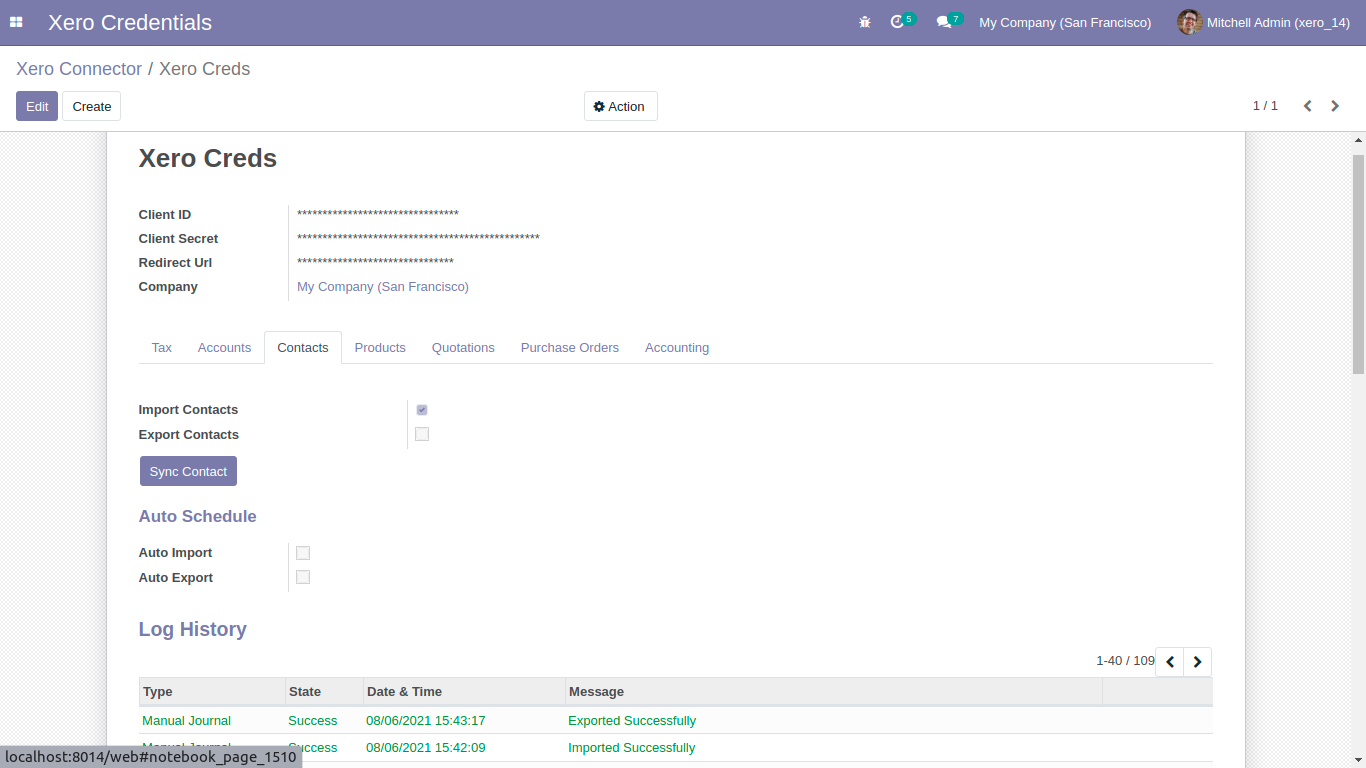This screenshot has width=1366, height=768.
Task: Open the Purchase Orders tab
Action: pyautogui.click(x=570, y=348)
